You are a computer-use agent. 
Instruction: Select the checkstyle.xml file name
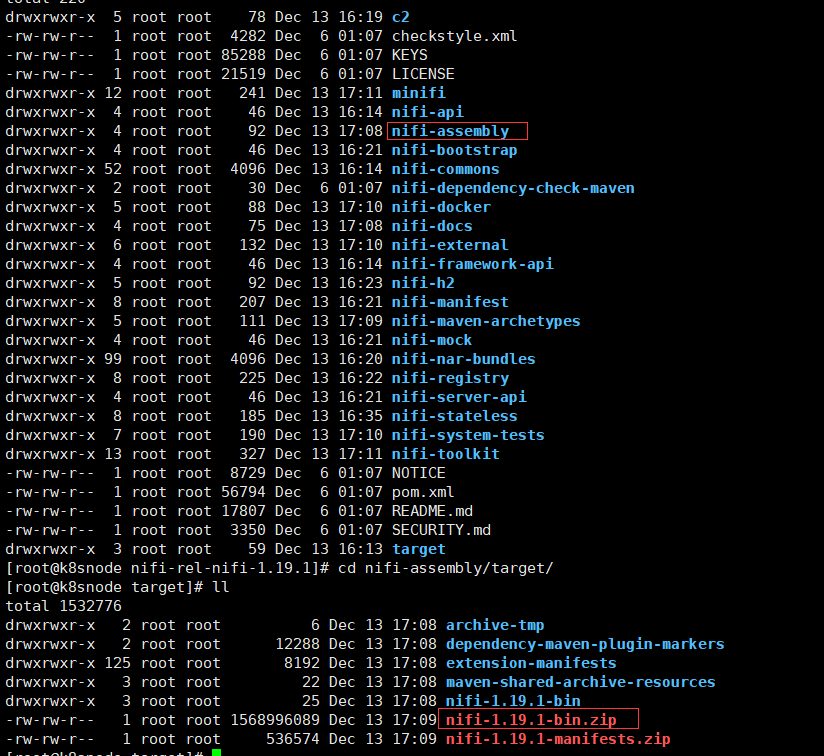[x=455, y=36]
